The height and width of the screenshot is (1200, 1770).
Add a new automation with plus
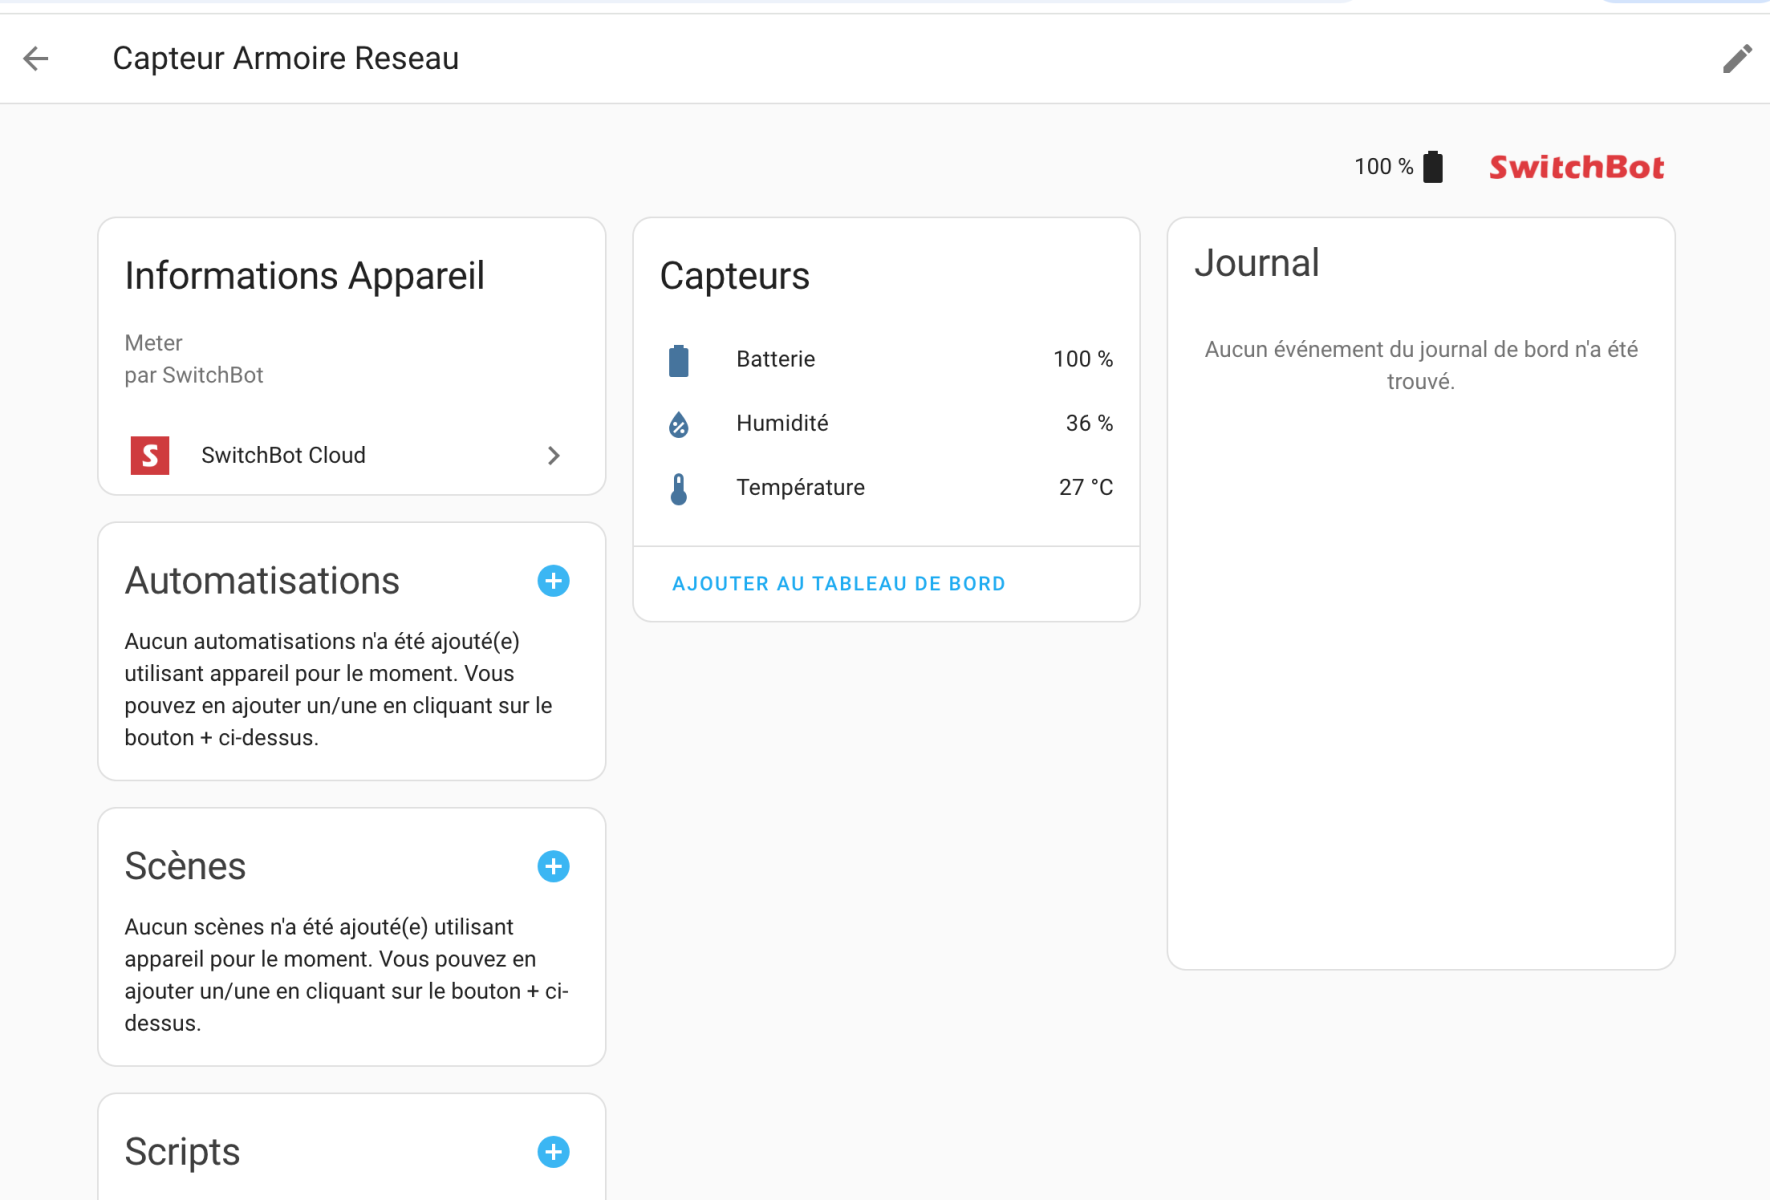pos(553,581)
